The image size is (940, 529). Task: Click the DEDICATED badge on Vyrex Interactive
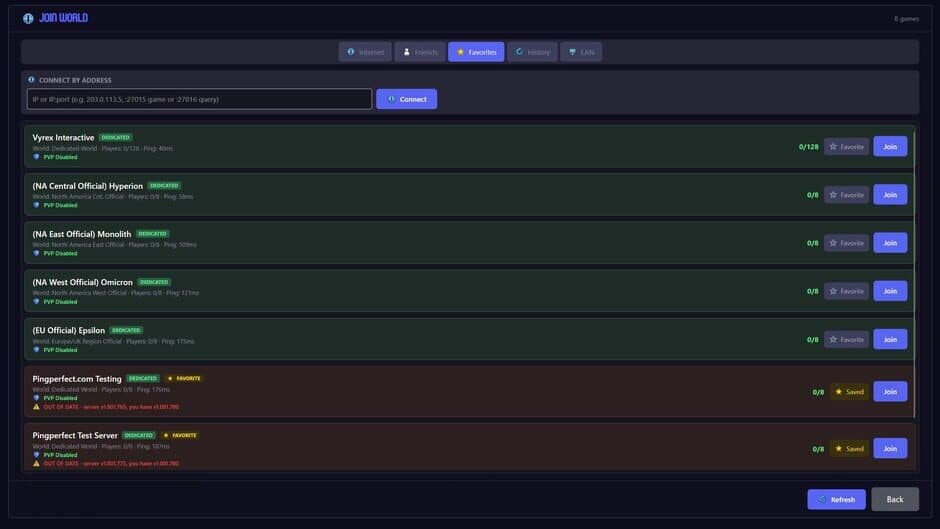click(116, 137)
